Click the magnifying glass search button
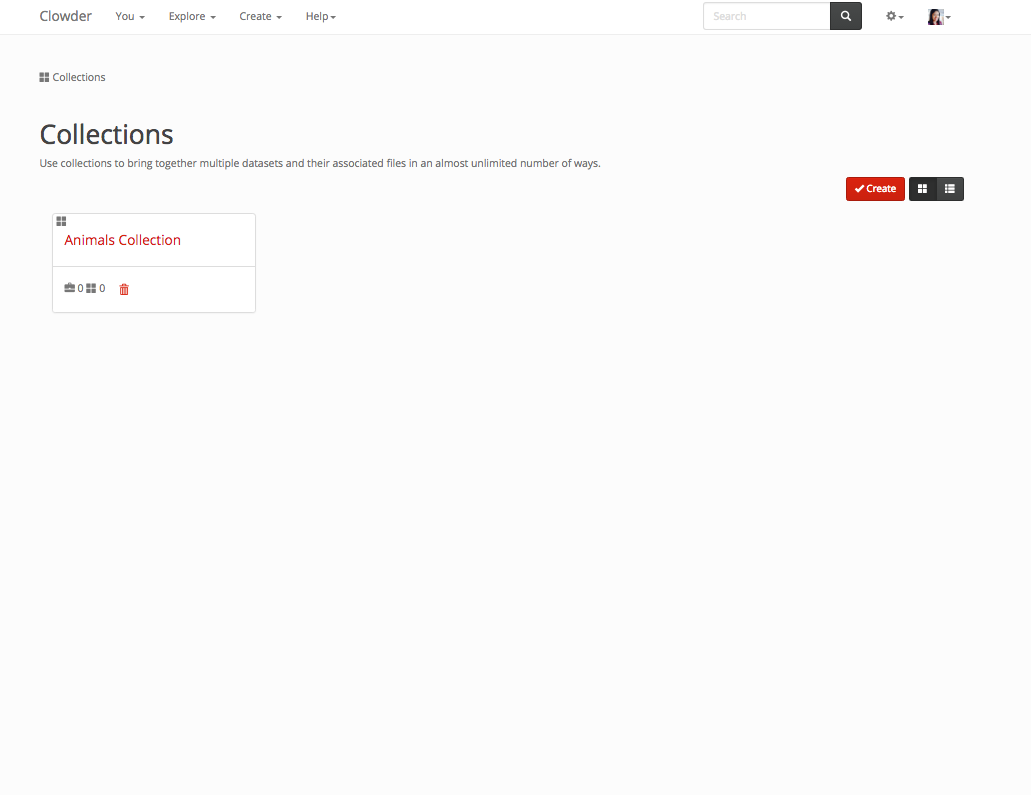The image size is (1031, 795). (x=846, y=16)
